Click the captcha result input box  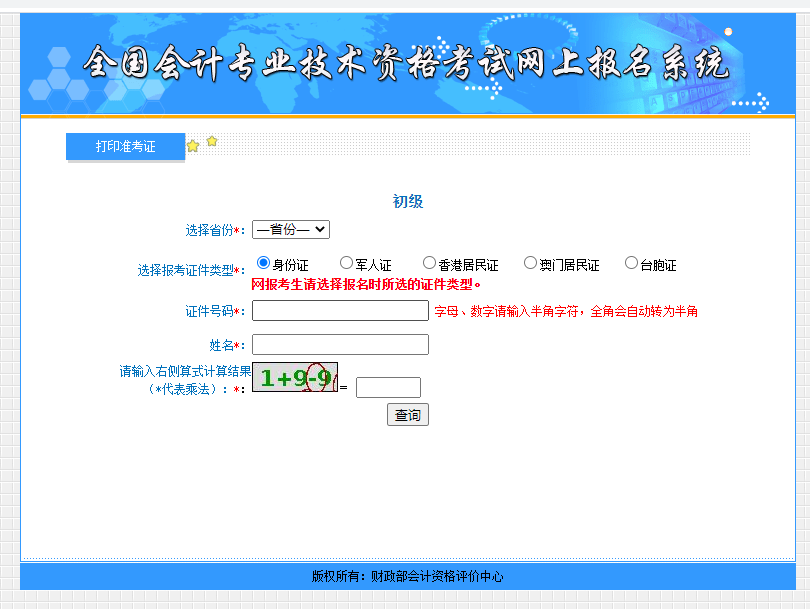coord(388,387)
